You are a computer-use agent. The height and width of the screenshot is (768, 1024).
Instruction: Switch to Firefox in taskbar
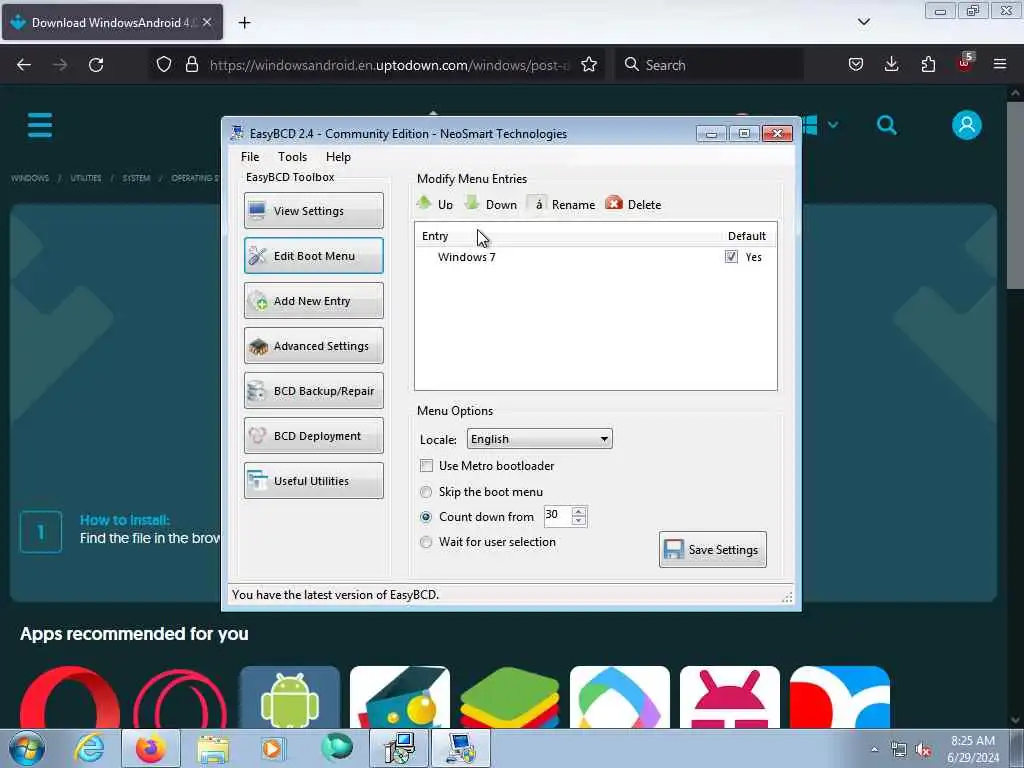pos(151,748)
